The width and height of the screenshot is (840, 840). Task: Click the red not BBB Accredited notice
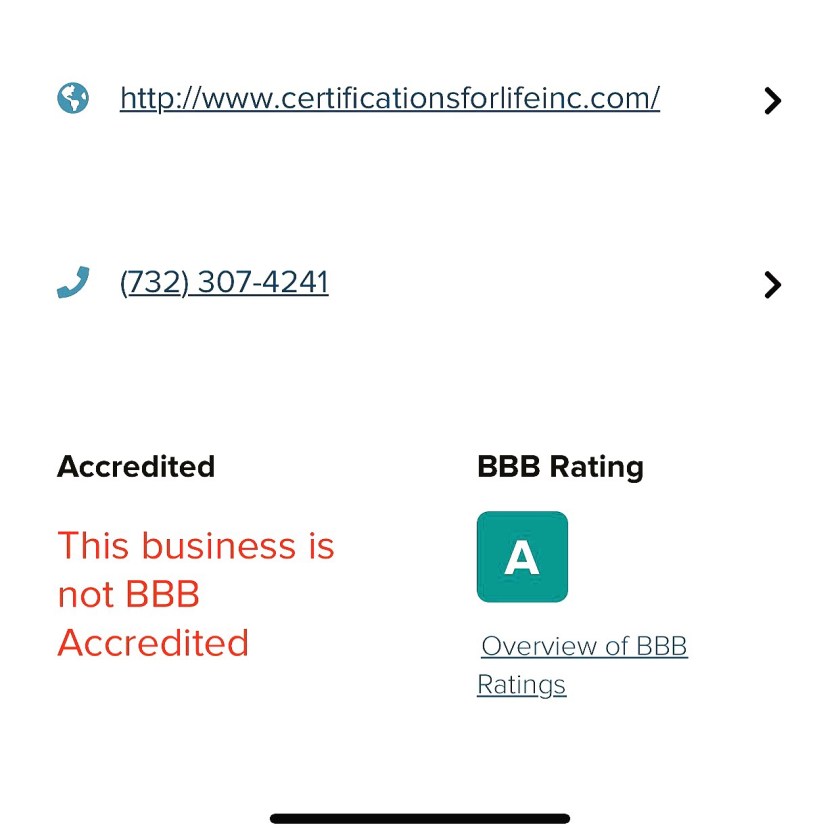196,594
